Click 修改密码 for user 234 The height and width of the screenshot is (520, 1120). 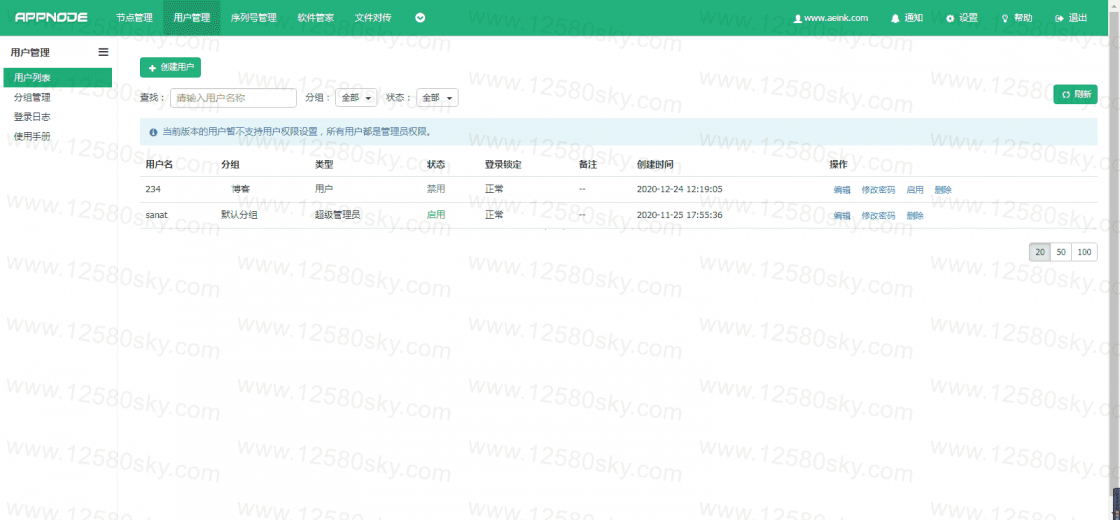[x=878, y=190]
